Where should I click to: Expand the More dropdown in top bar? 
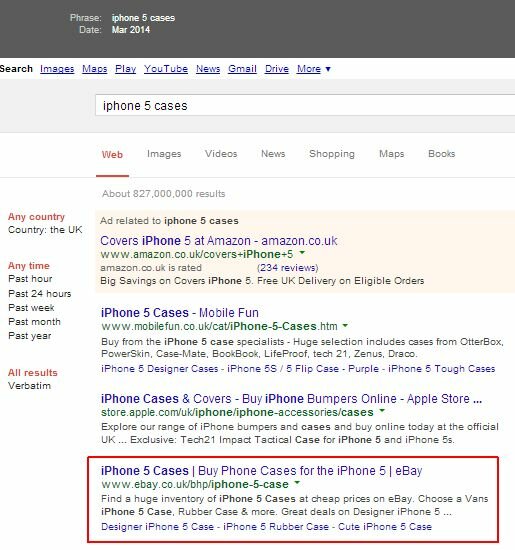[314, 69]
